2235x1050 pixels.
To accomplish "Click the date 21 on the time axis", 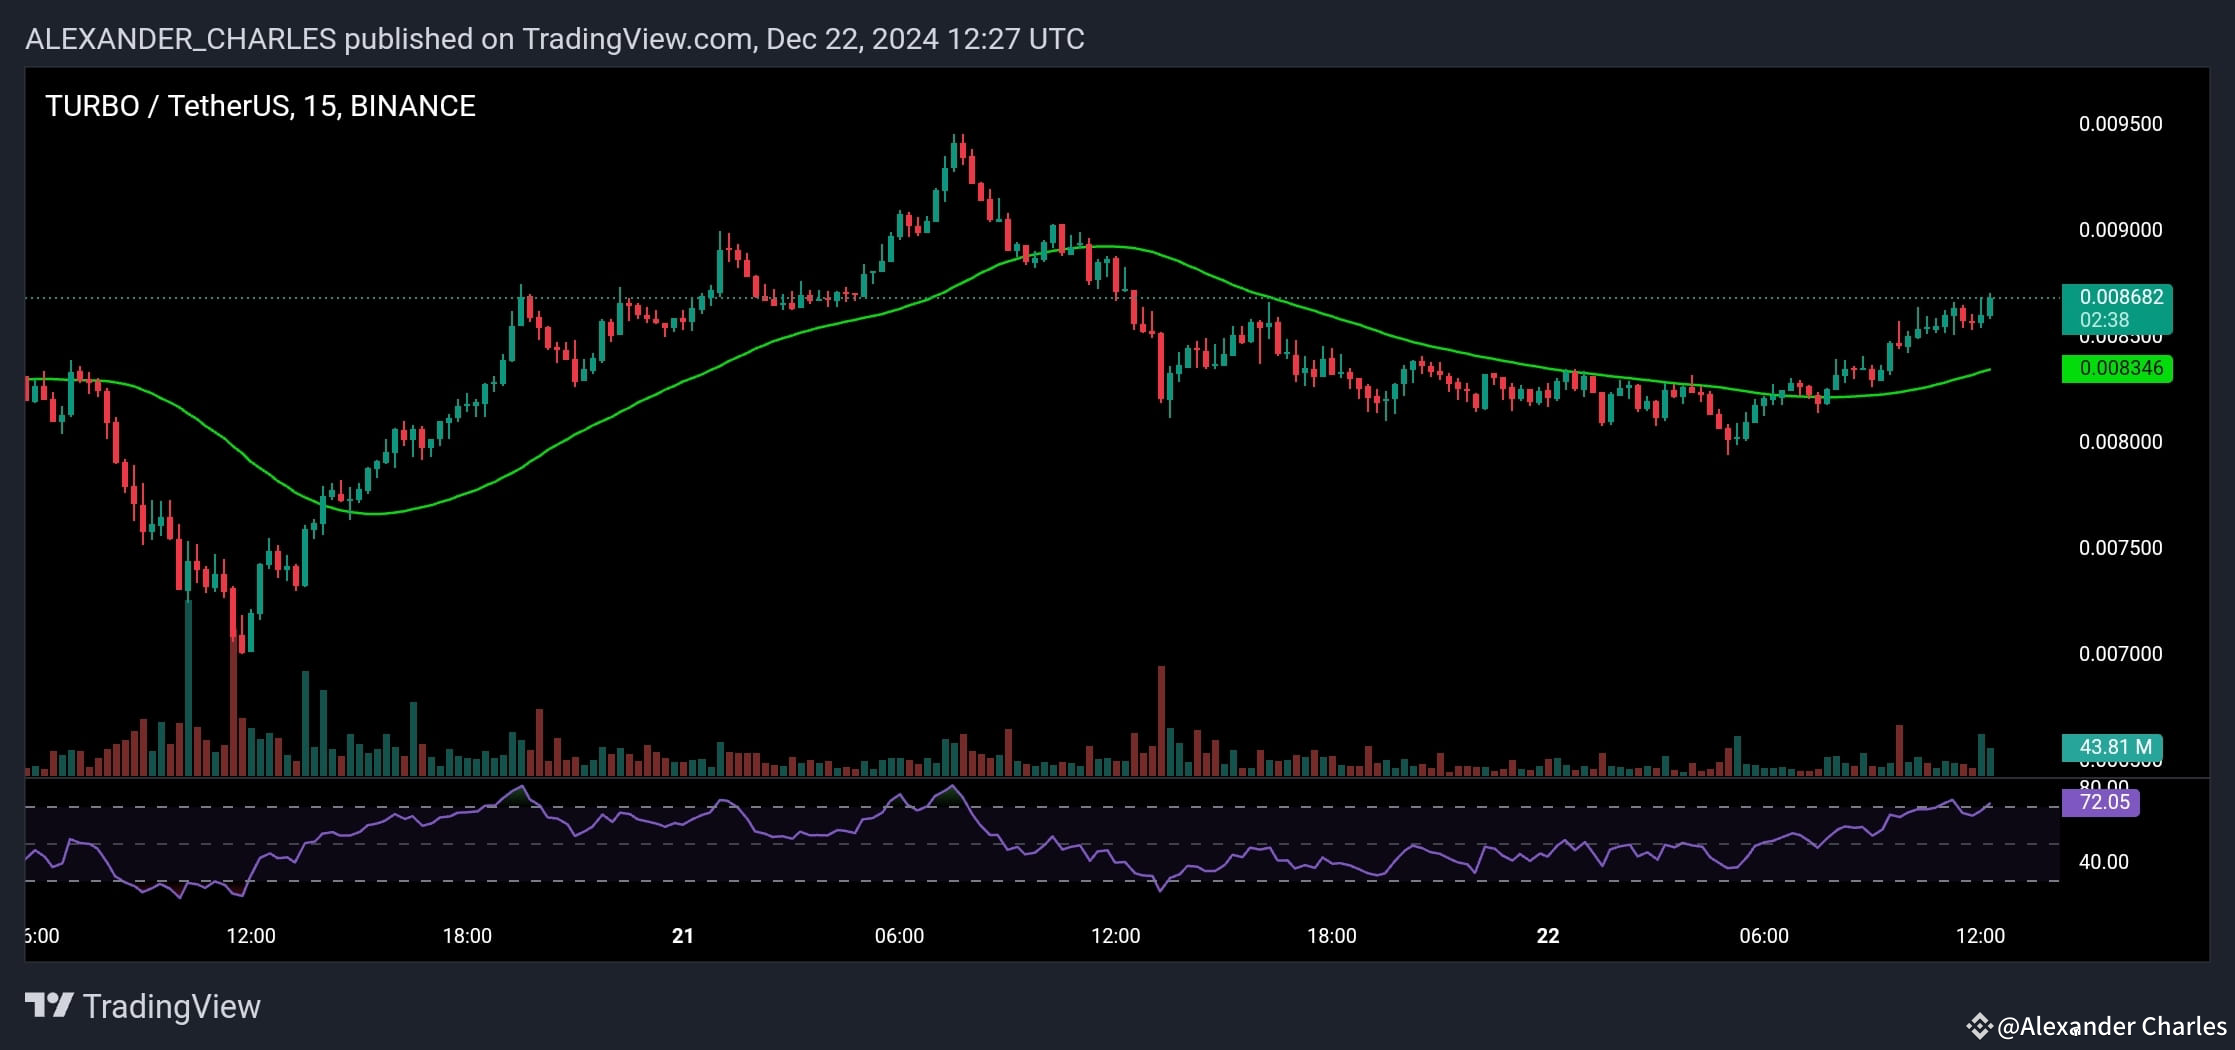I will tap(682, 936).
